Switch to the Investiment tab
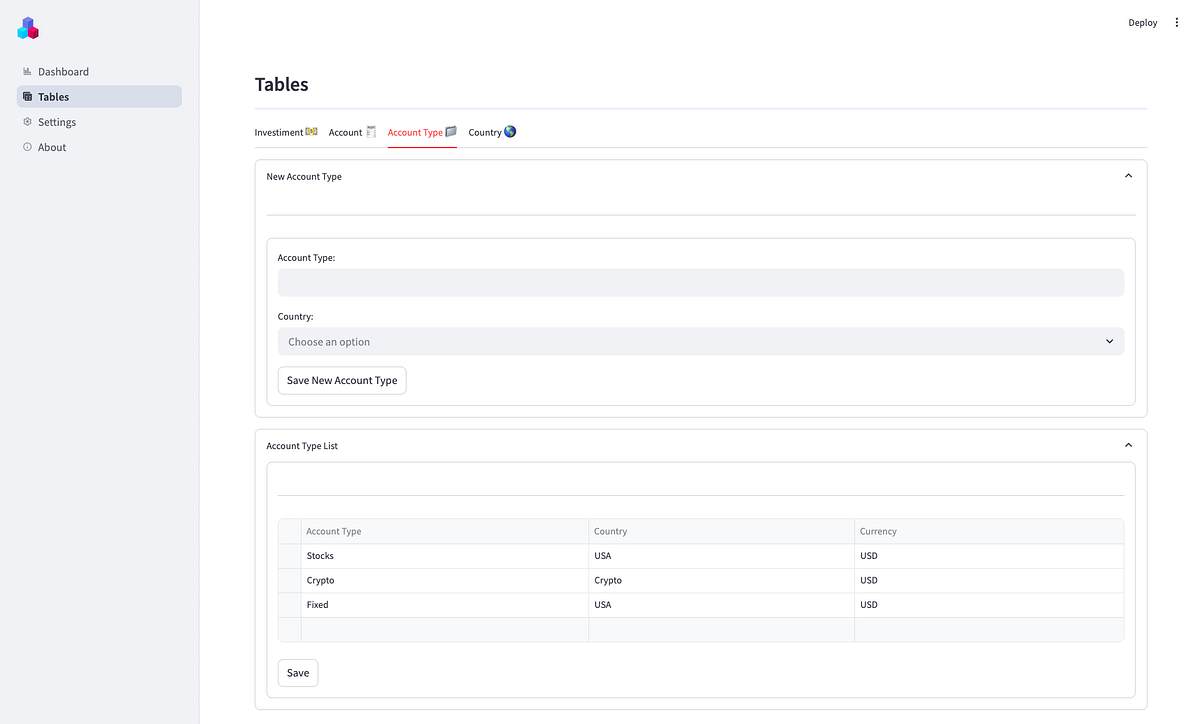This screenshot has width=1200, height=724. point(280,131)
